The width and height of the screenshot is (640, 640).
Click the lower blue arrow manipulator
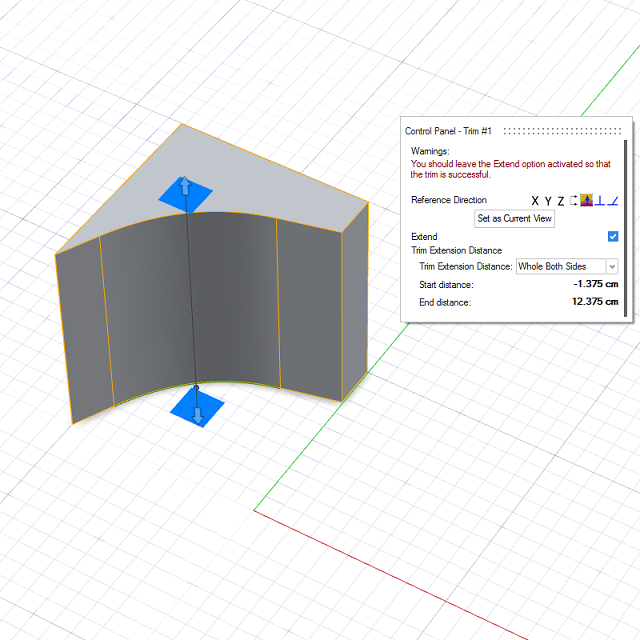[197, 410]
